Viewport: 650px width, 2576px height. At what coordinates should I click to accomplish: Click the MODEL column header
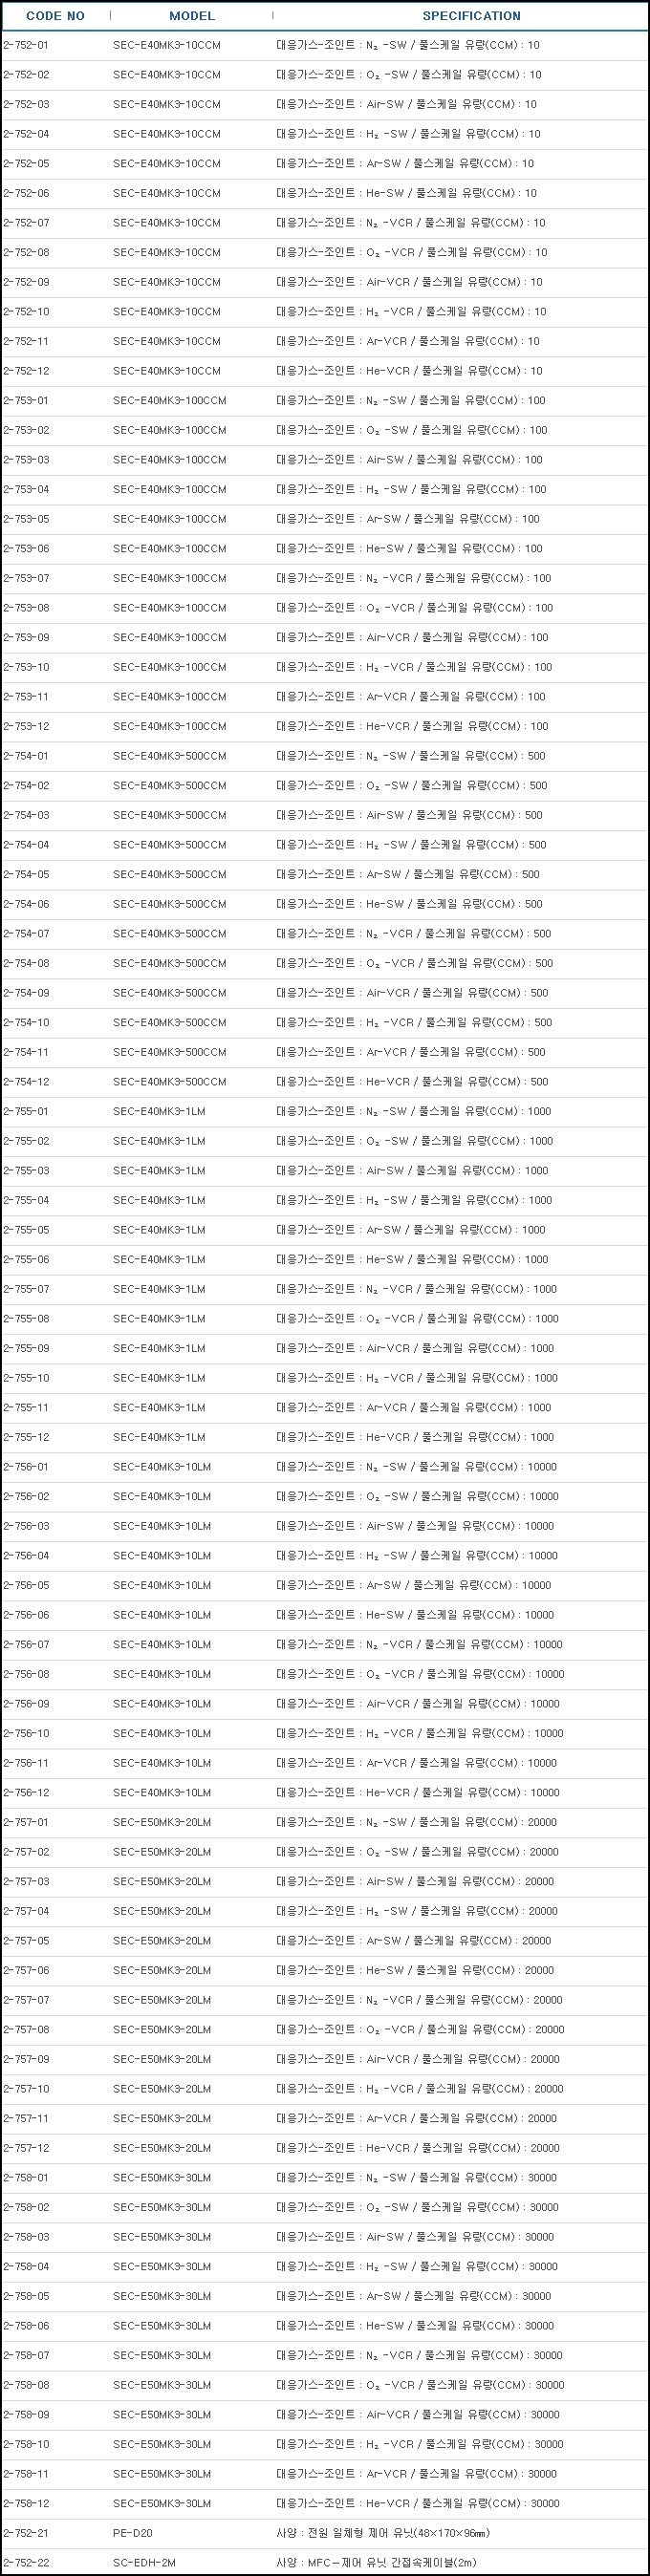pyautogui.click(x=192, y=16)
